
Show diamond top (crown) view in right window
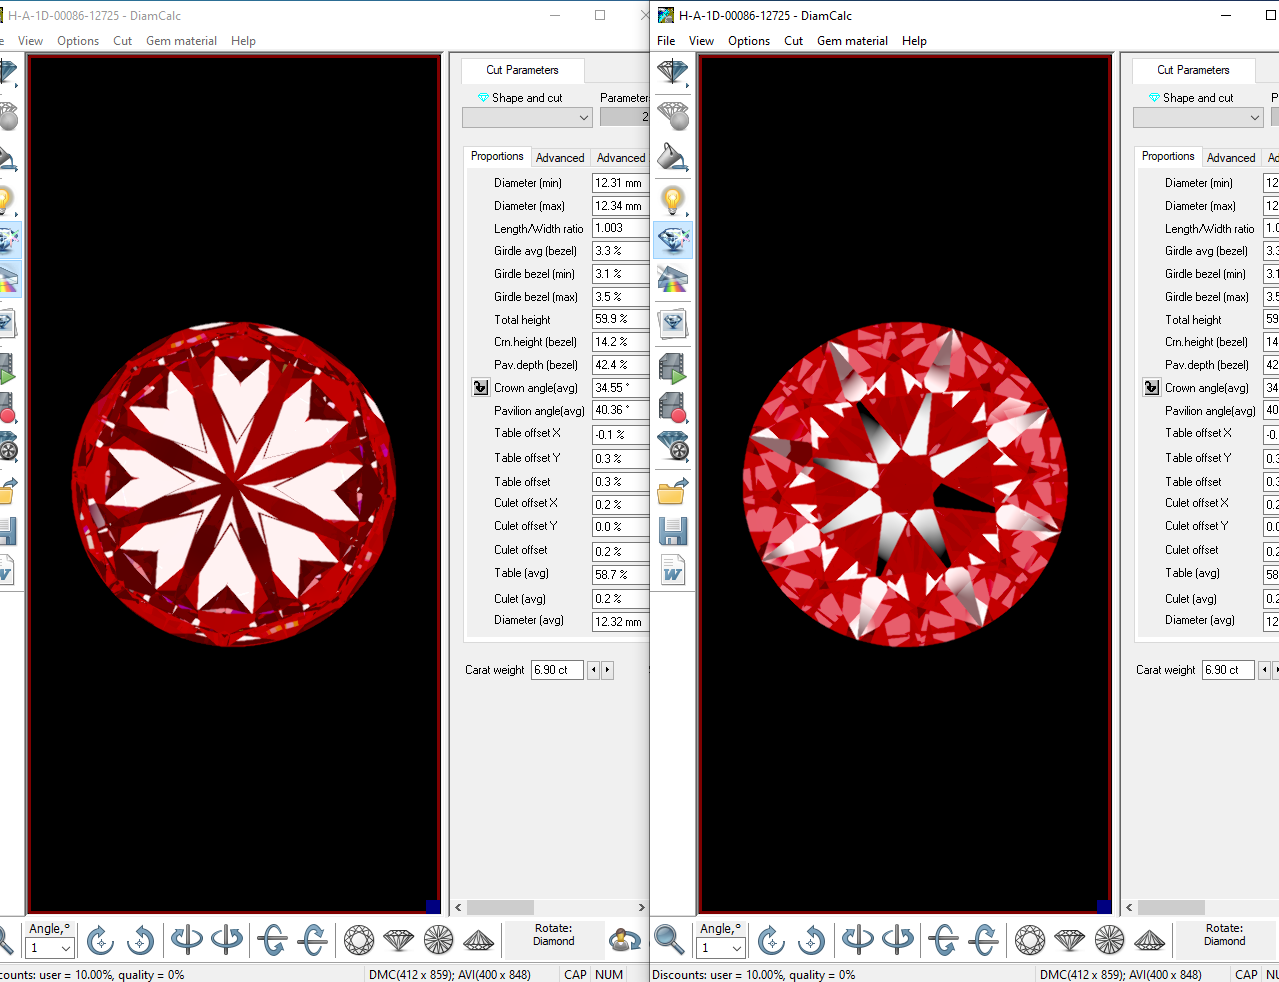click(1030, 940)
